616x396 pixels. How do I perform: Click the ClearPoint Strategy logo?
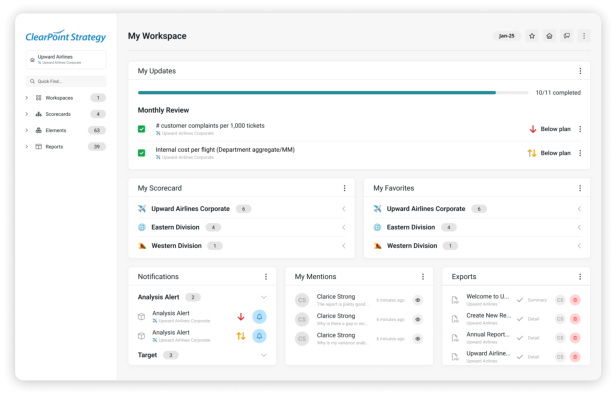[66, 36]
